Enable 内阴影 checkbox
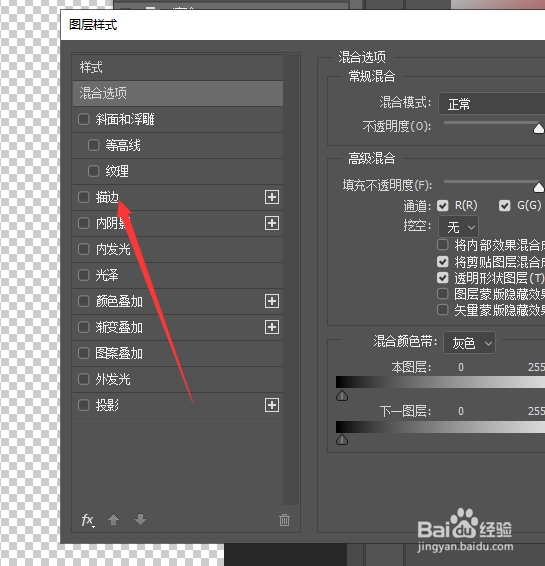The width and height of the screenshot is (545, 566). pos(83,223)
